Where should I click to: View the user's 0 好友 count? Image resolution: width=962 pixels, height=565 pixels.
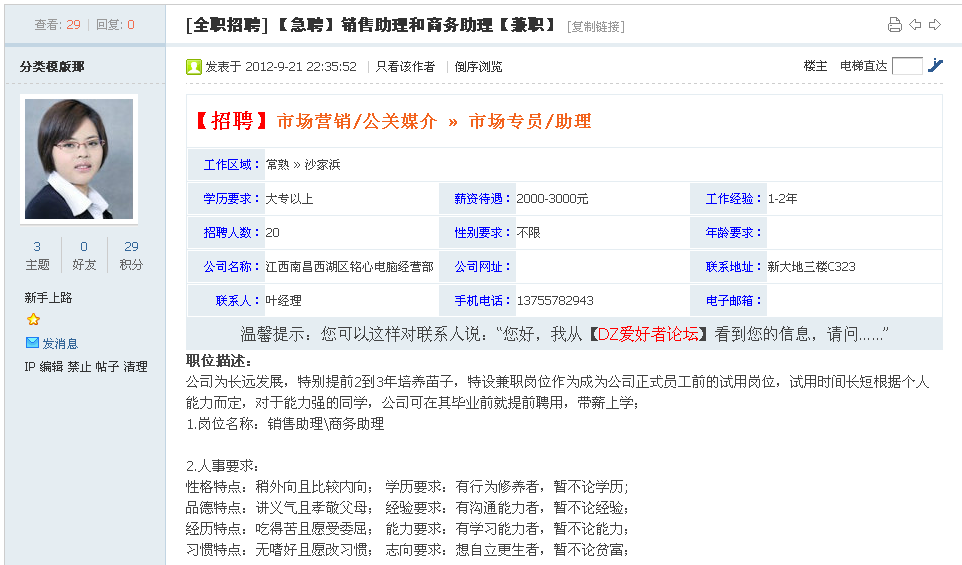coord(84,255)
